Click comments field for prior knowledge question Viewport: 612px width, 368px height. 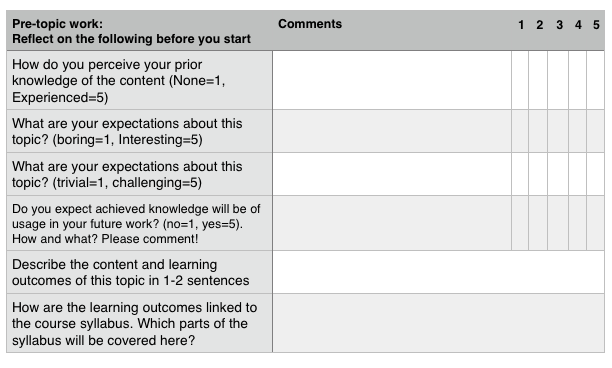pyautogui.click(x=392, y=80)
